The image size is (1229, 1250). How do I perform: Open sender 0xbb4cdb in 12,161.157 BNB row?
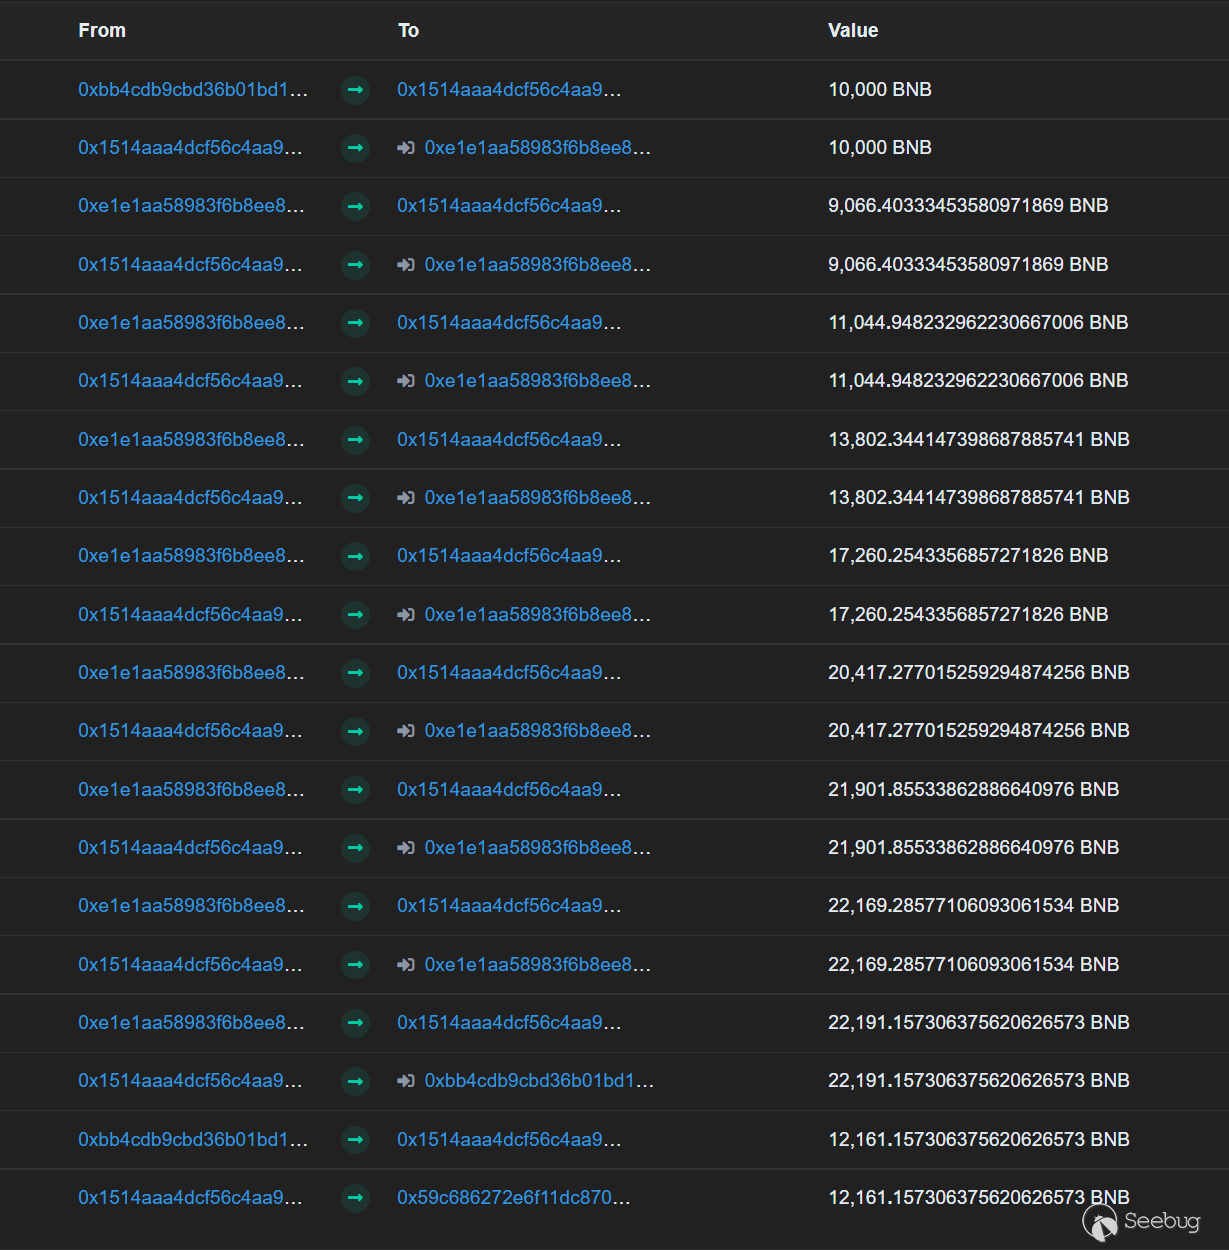click(192, 1140)
